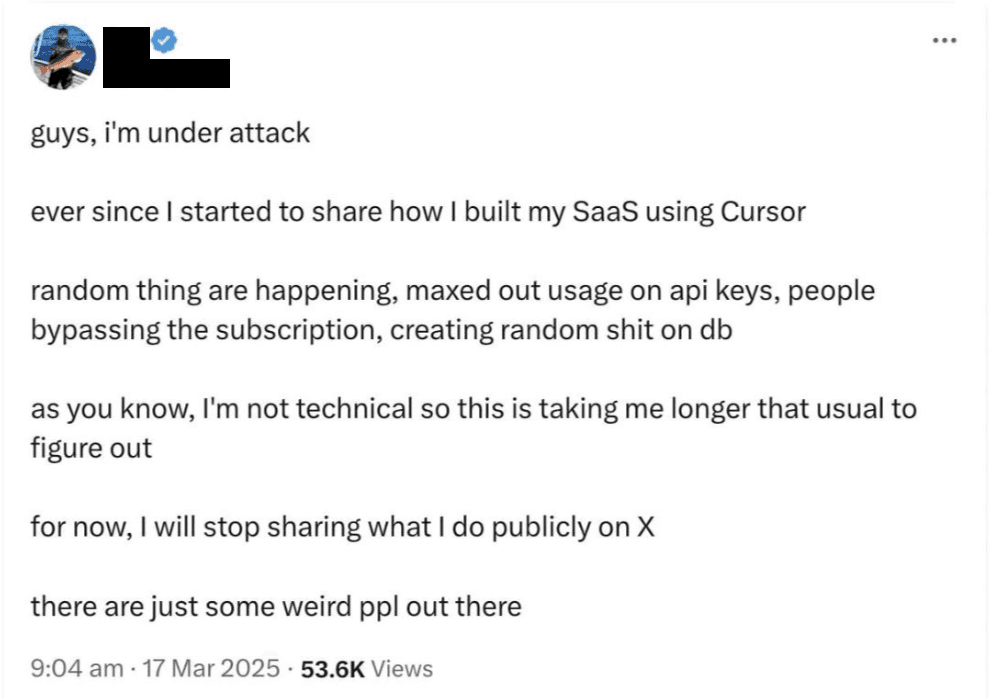This screenshot has width=990, height=698.
Task: Click the blue verified checkmark badge
Action: point(165,40)
